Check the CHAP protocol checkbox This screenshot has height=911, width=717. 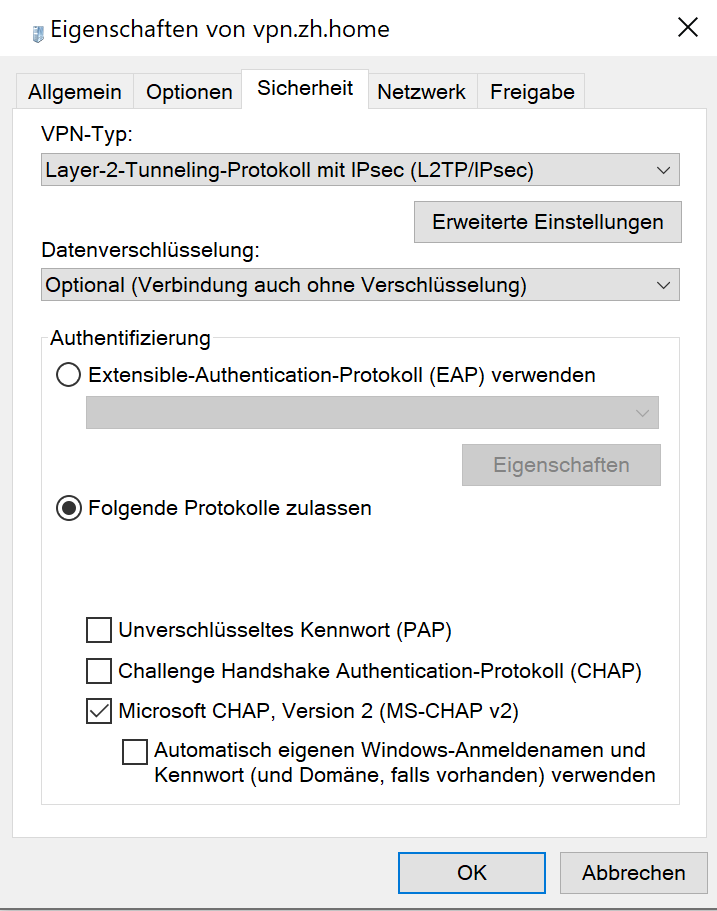click(99, 670)
